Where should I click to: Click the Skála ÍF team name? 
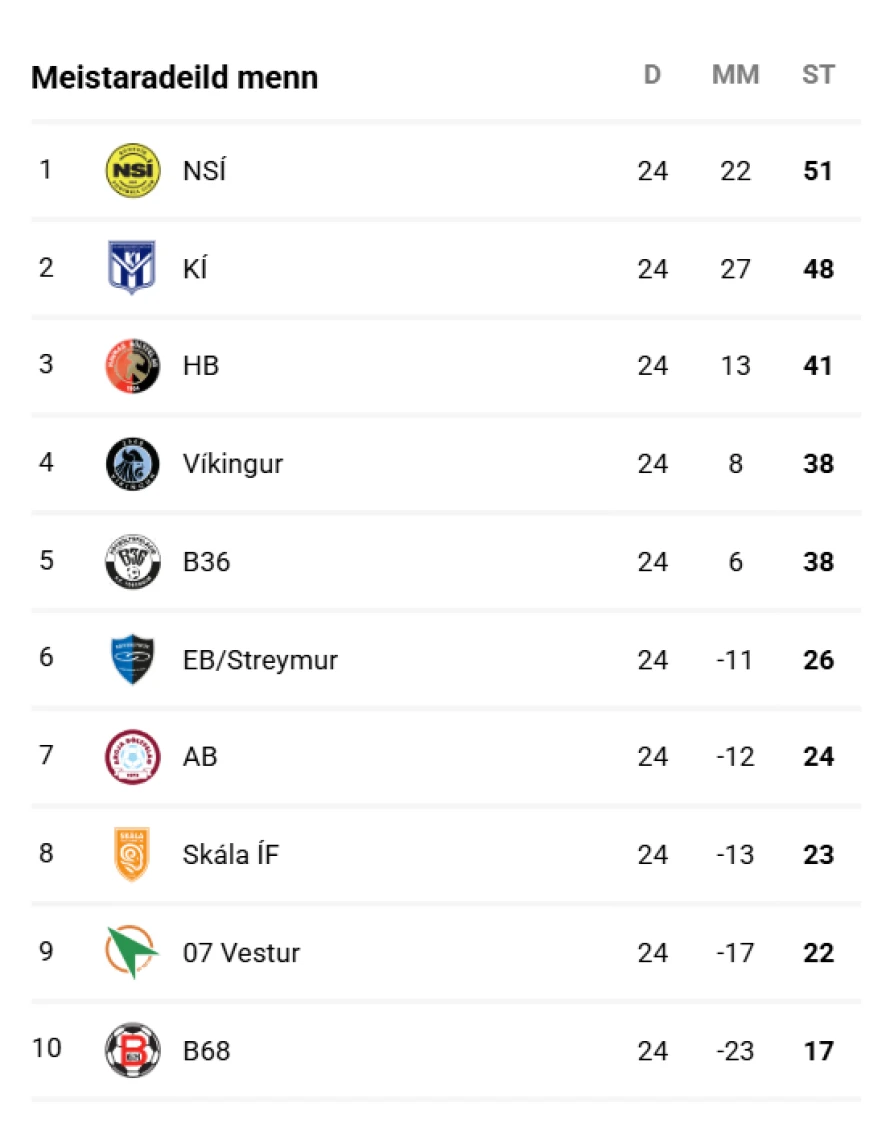(x=231, y=854)
